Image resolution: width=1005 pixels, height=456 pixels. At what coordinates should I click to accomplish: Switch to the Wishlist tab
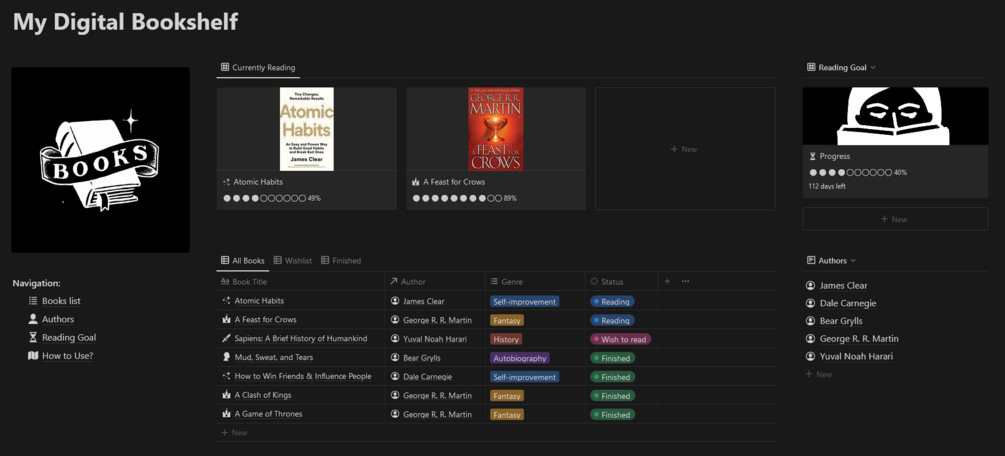(292, 260)
